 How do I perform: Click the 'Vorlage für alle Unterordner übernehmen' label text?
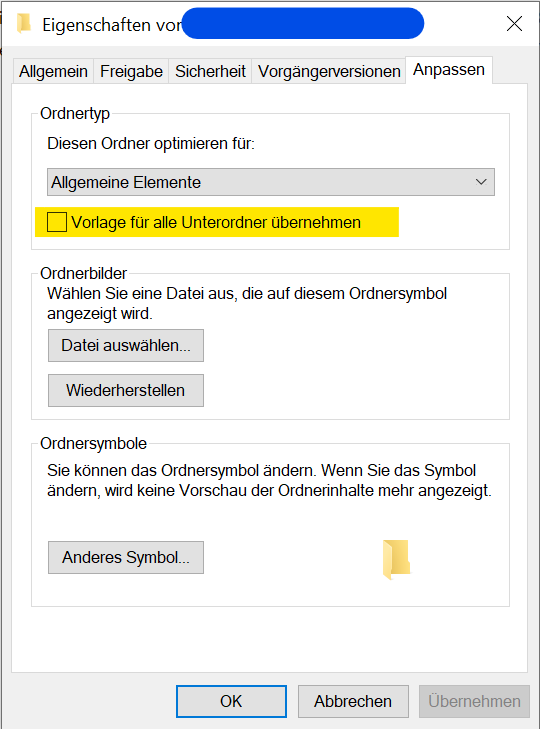[216, 222]
